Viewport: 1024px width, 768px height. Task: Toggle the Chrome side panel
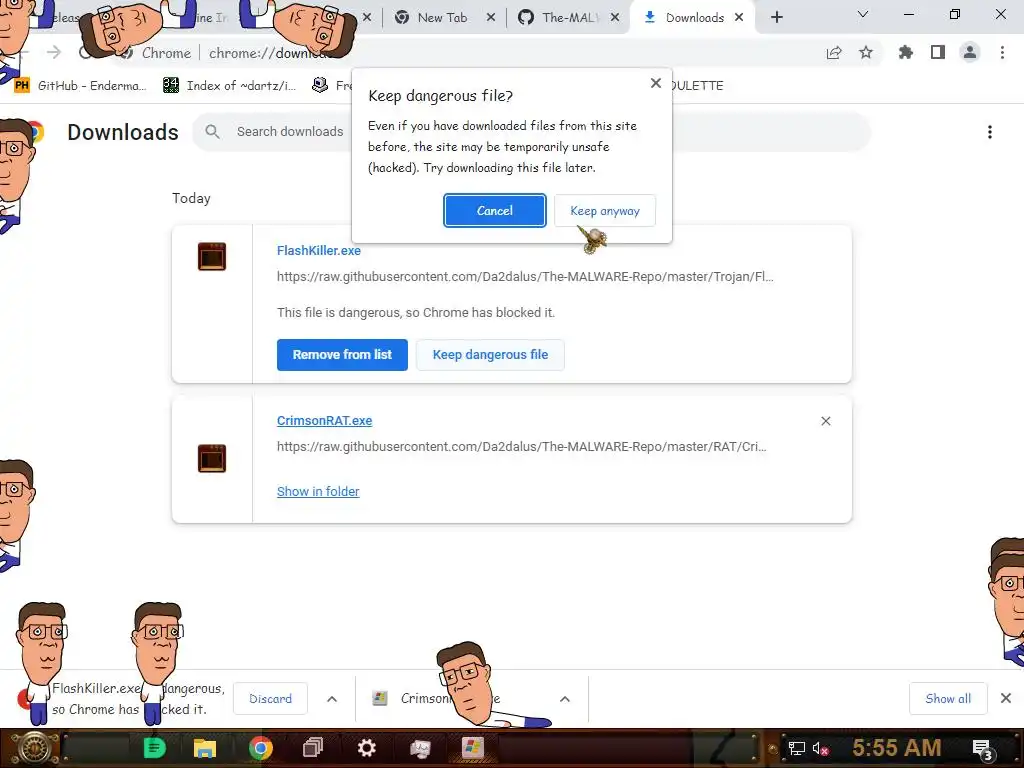point(937,52)
